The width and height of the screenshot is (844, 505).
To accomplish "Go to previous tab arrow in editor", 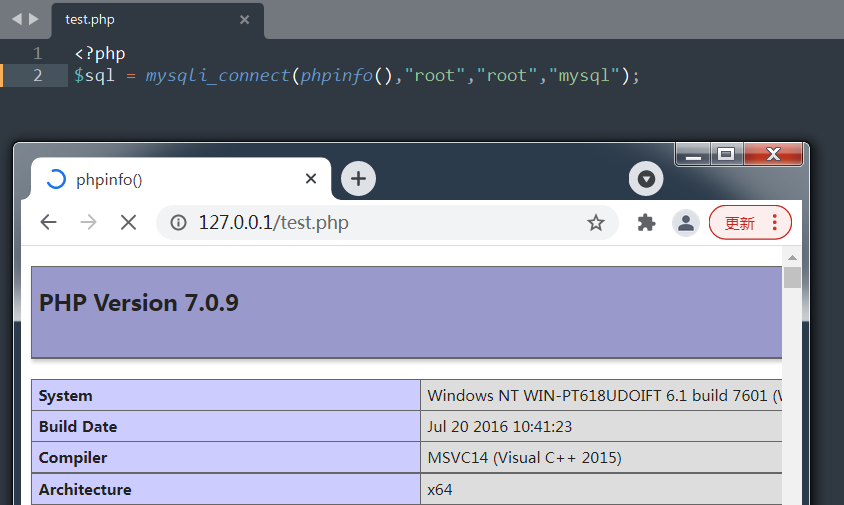I will click(17, 19).
